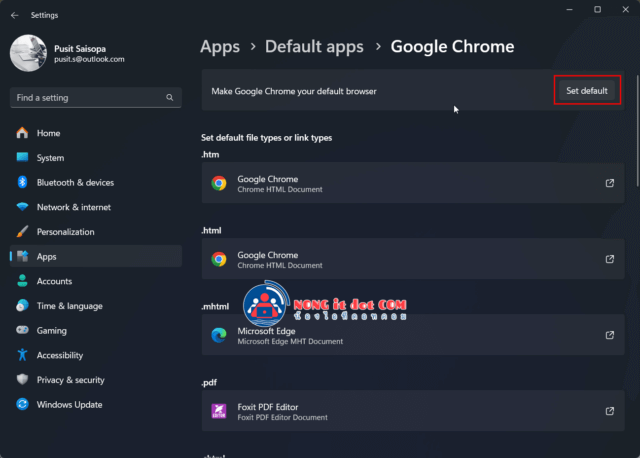Click the System monitor icon
The width and height of the screenshot is (640, 458).
pyautogui.click(x=22, y=157)
